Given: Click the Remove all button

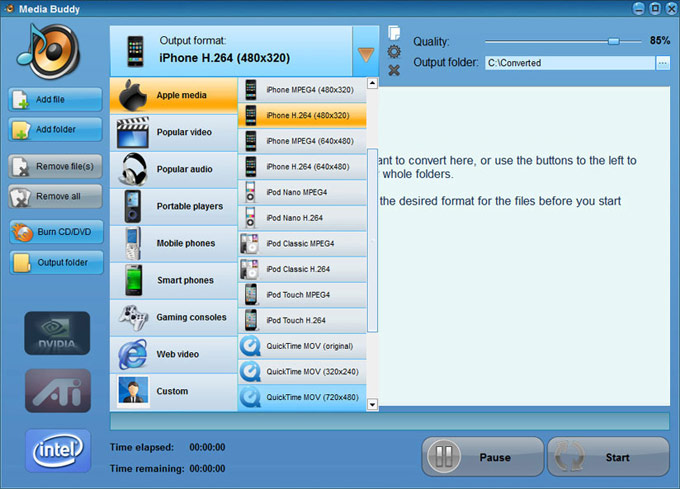Looking at the screenshot, I should point(56,196).
